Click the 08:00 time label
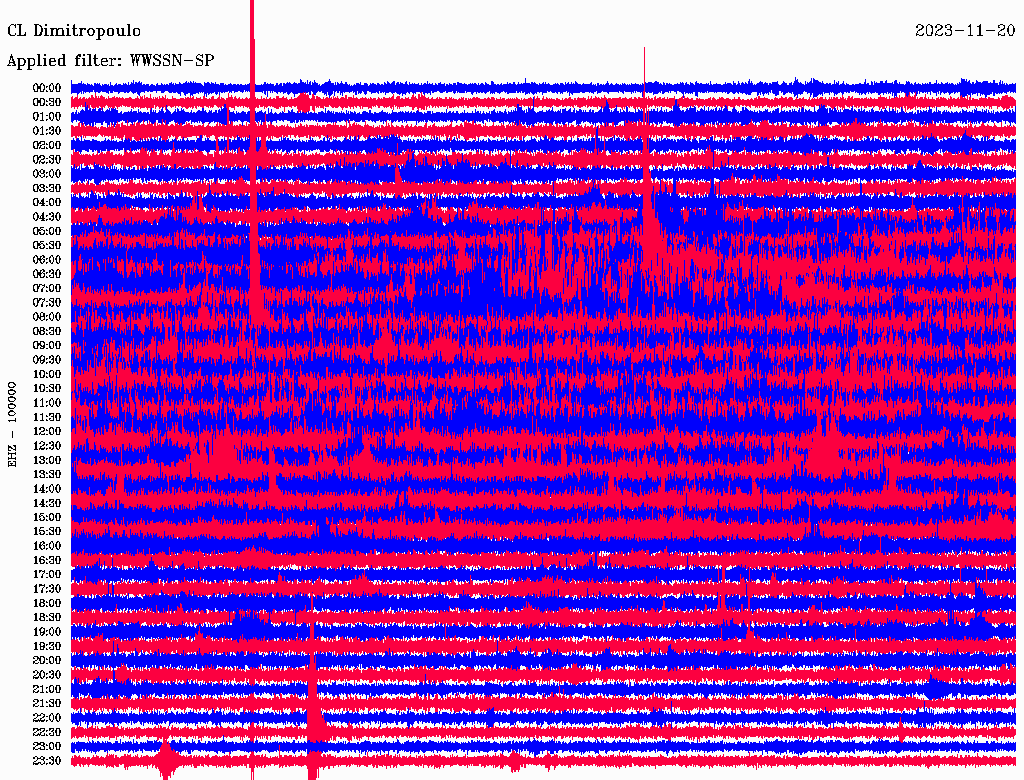Image resolution: width=1024 pixels, height=780 pixels. tap(47, 317)
